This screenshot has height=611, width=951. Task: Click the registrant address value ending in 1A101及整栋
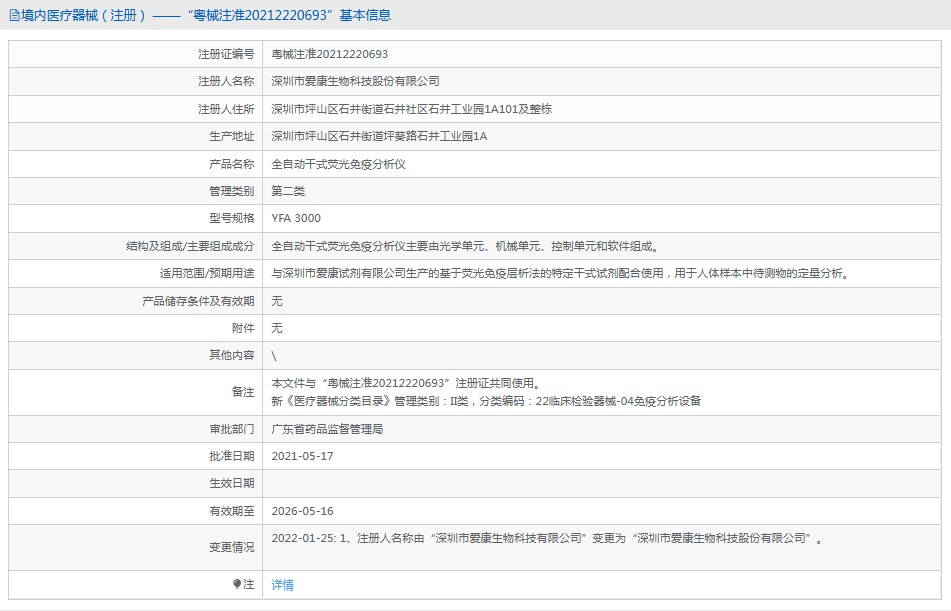[411, 109]
